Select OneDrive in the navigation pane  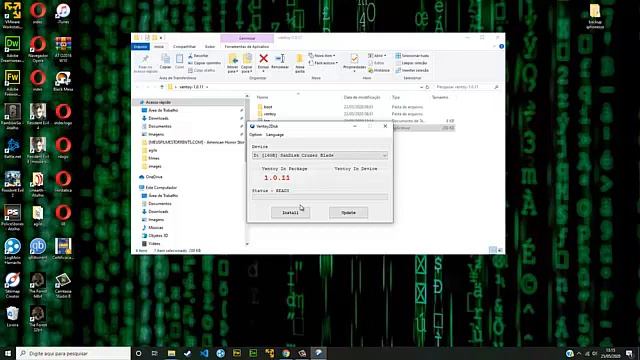click(x=154, y=177)
